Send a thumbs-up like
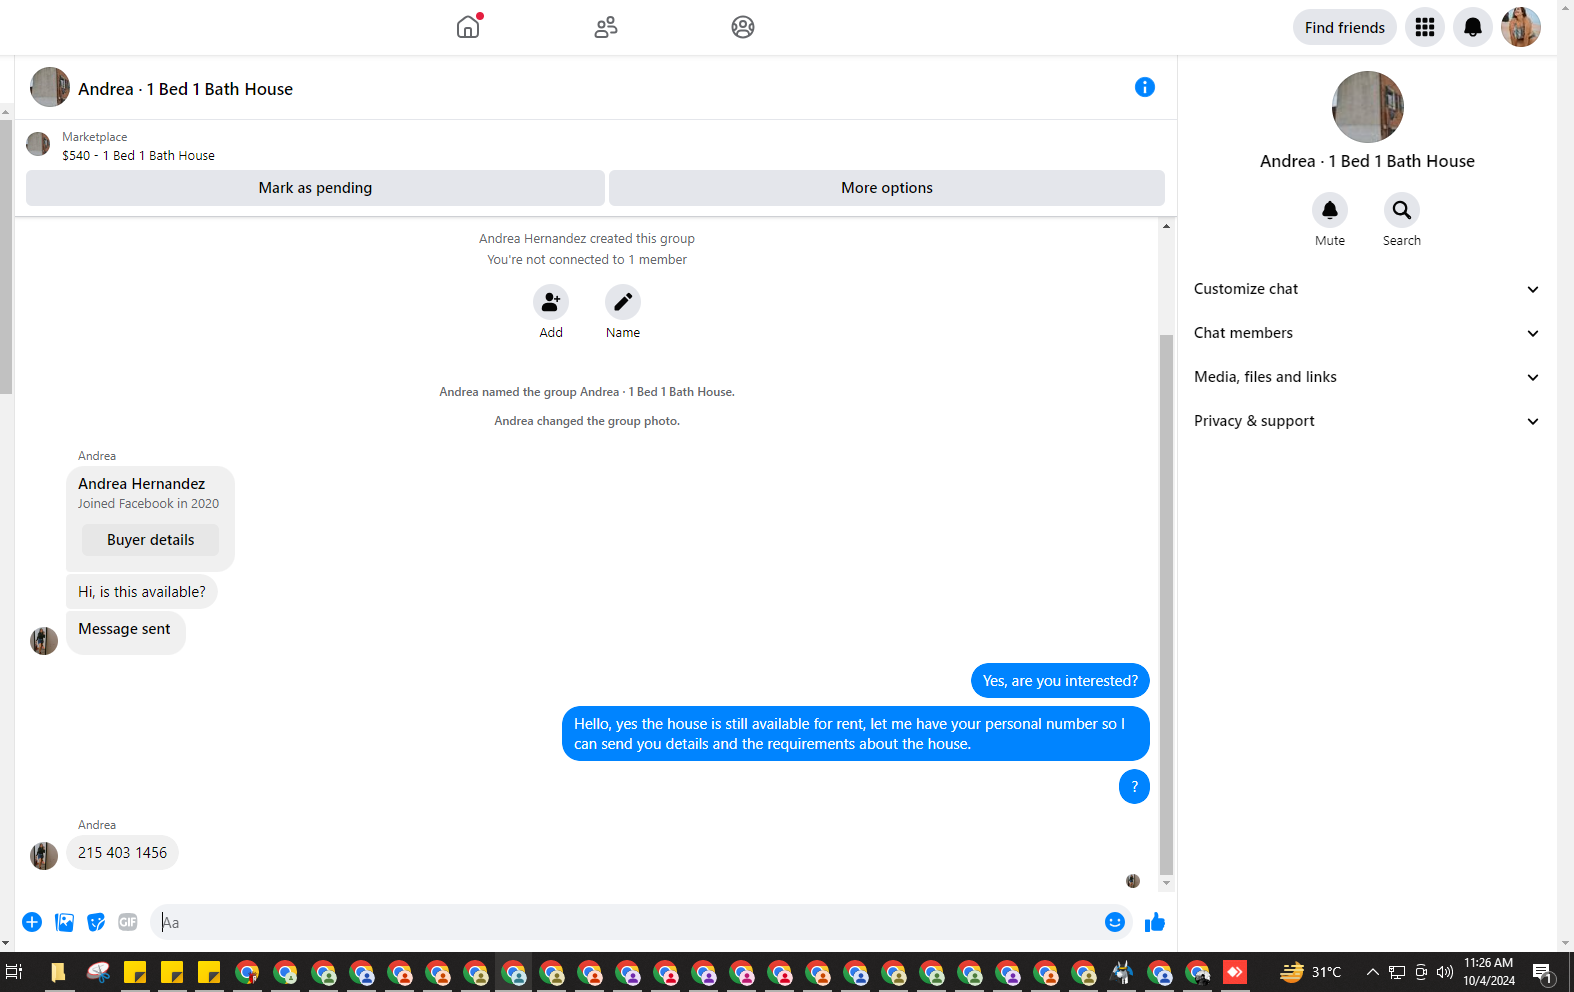The height and width of the screenshot is (992, 1574). [1155, 922]
